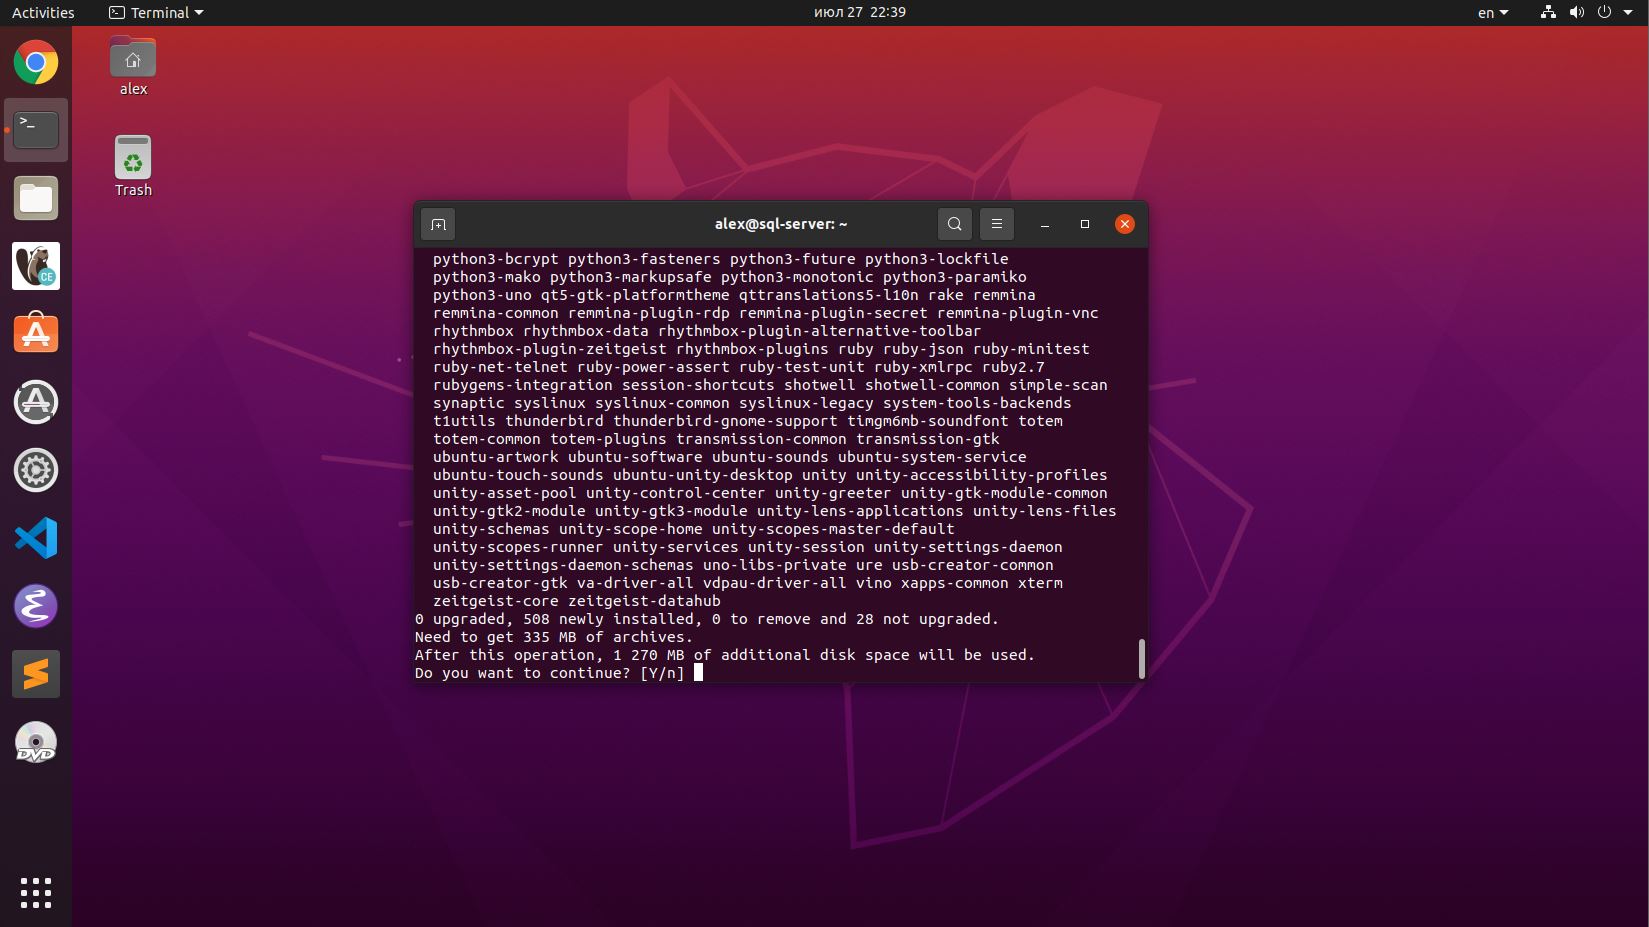
Task: Open the Files manager in dock
Action: click(36, 198)
